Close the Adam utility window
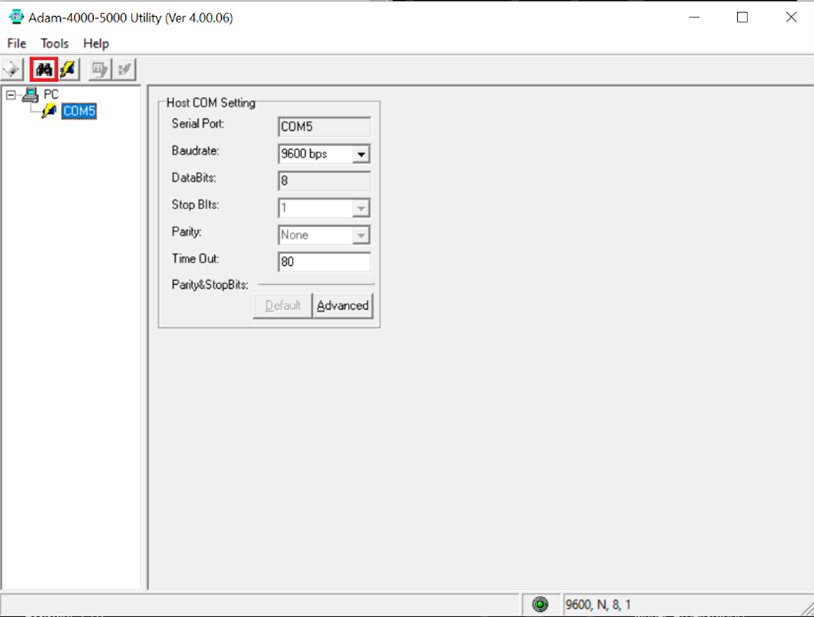This screenshot has width=814, height=617. [791, 17]
